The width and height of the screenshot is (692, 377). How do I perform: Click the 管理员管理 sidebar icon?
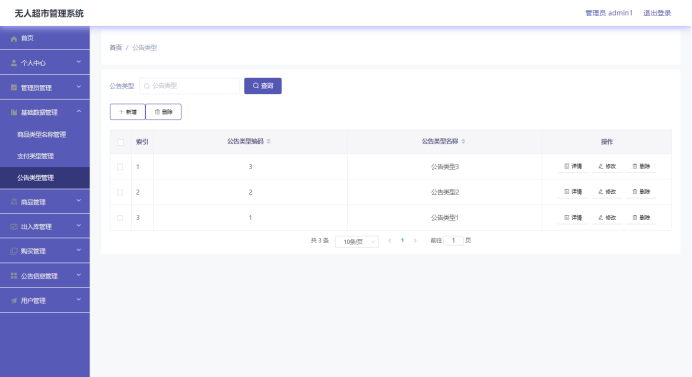pyautogui.click(x=14, y=87)
